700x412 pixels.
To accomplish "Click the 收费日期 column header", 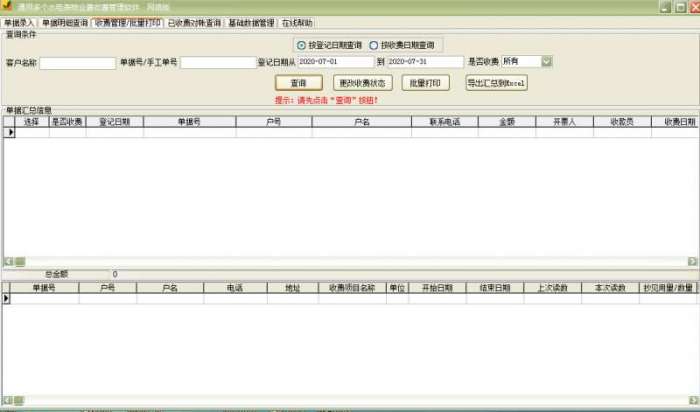I will [x=675, y=121].
